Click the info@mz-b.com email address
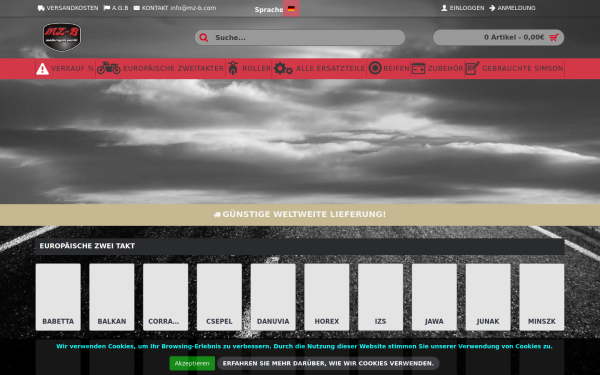 pos(193,8)
